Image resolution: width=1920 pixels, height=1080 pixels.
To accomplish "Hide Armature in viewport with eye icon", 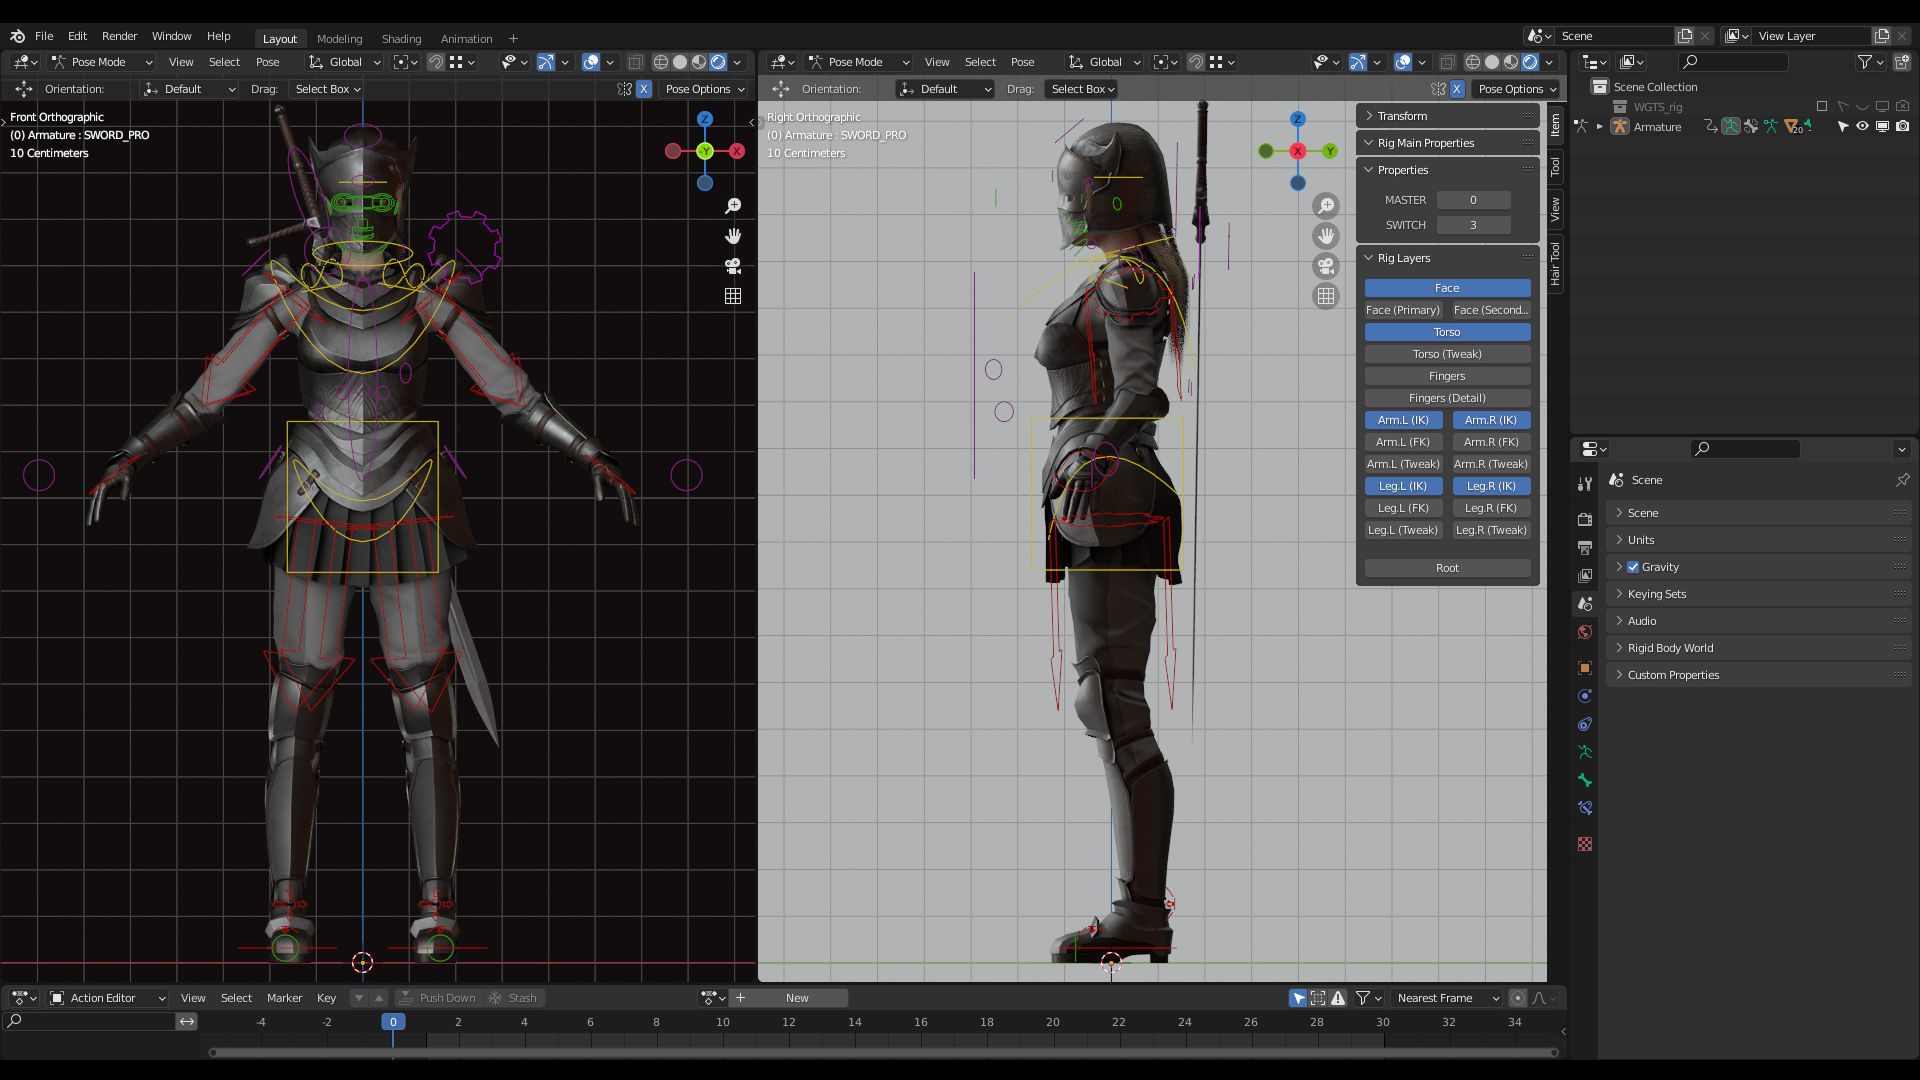I will coord(1862,127).
